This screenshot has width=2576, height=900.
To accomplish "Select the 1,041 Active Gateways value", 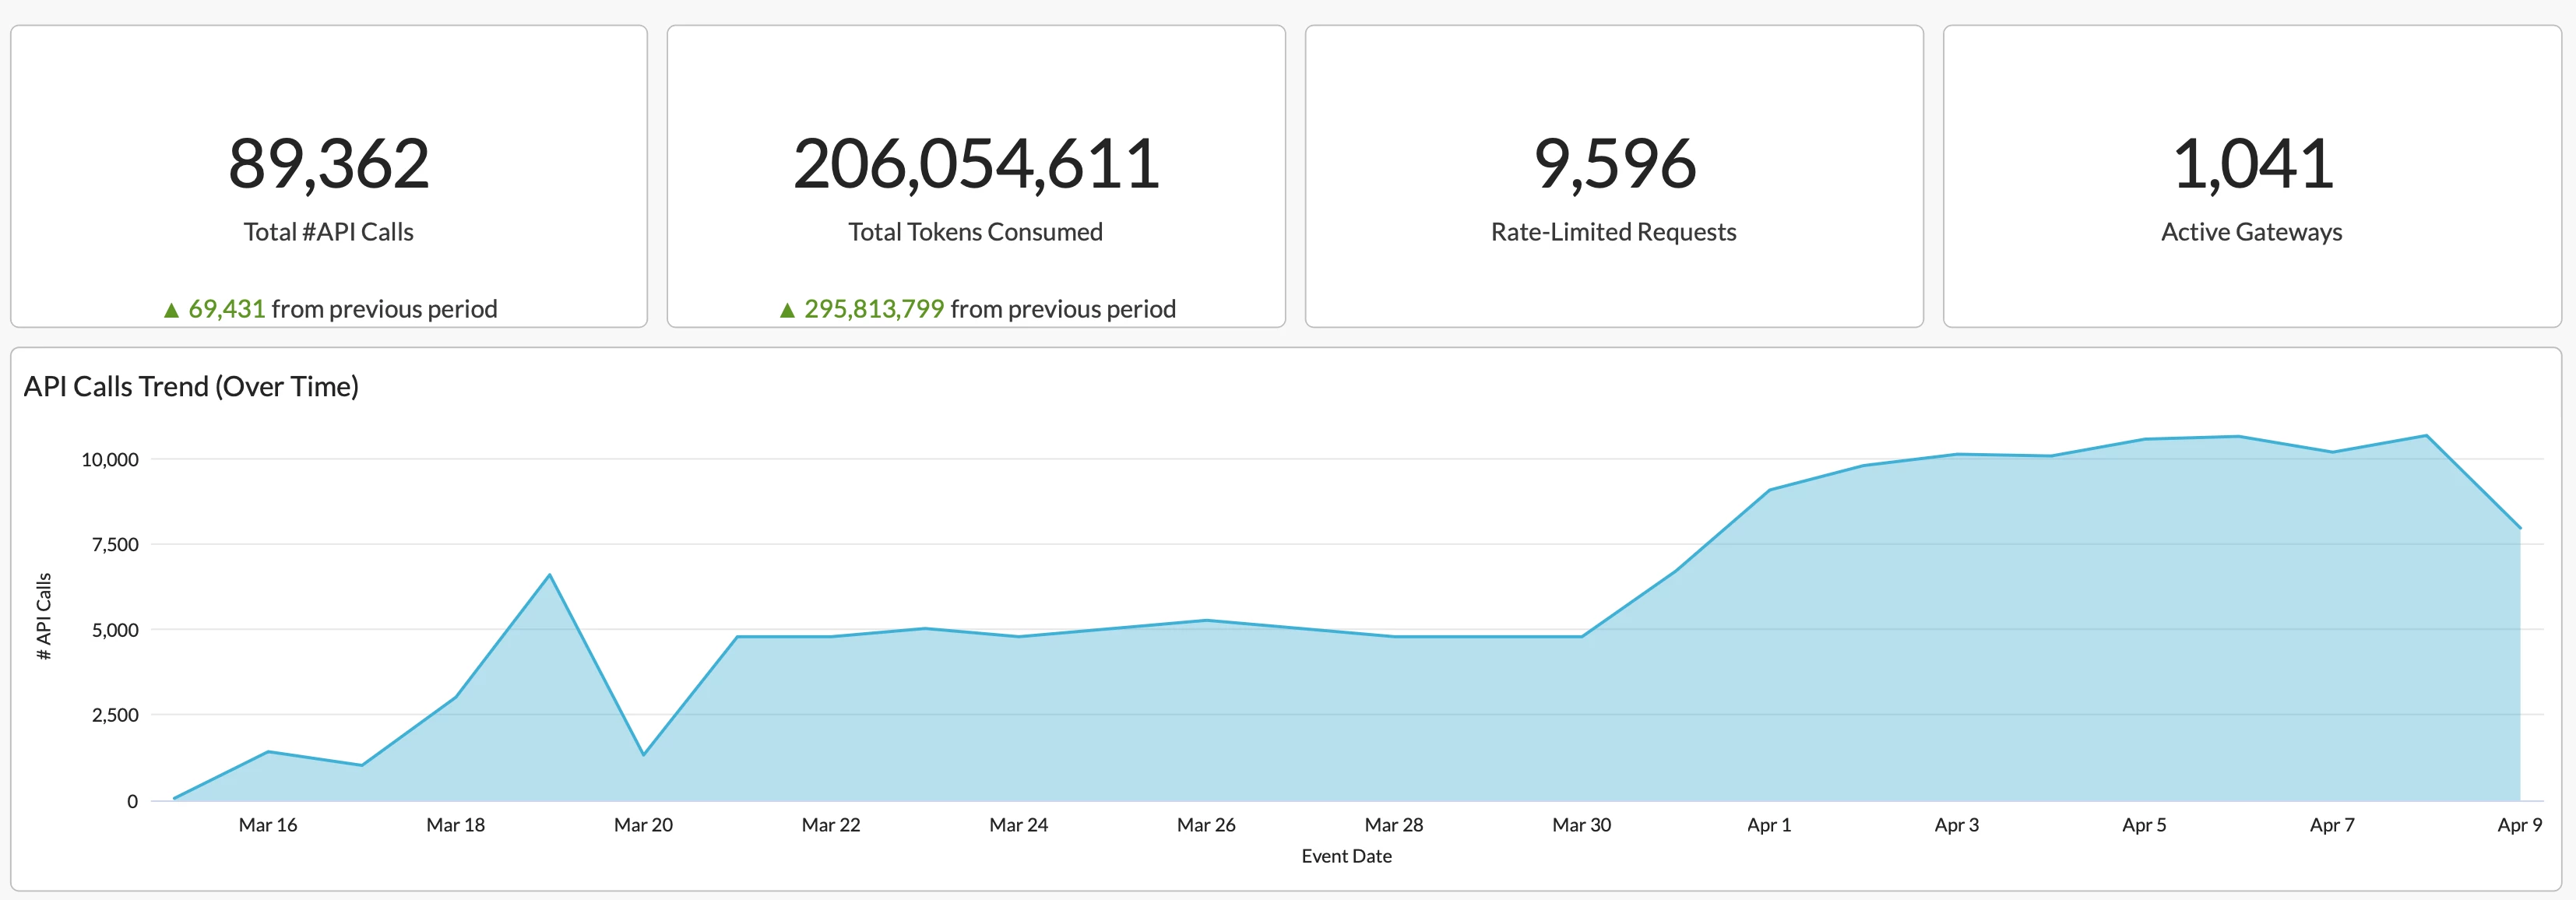I will 2252,164.
